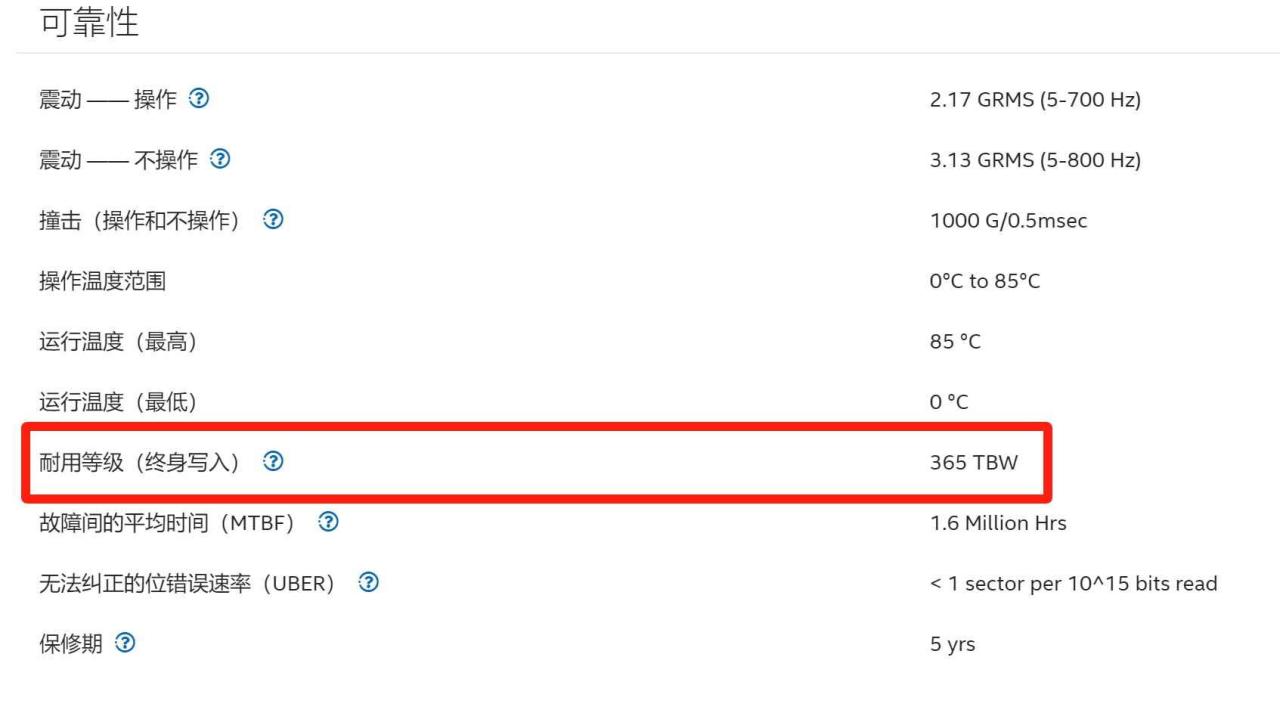This screenshot has width=1280, height=713.
Task: Click the 运行温度（最高）label
Action: point(118,342)
